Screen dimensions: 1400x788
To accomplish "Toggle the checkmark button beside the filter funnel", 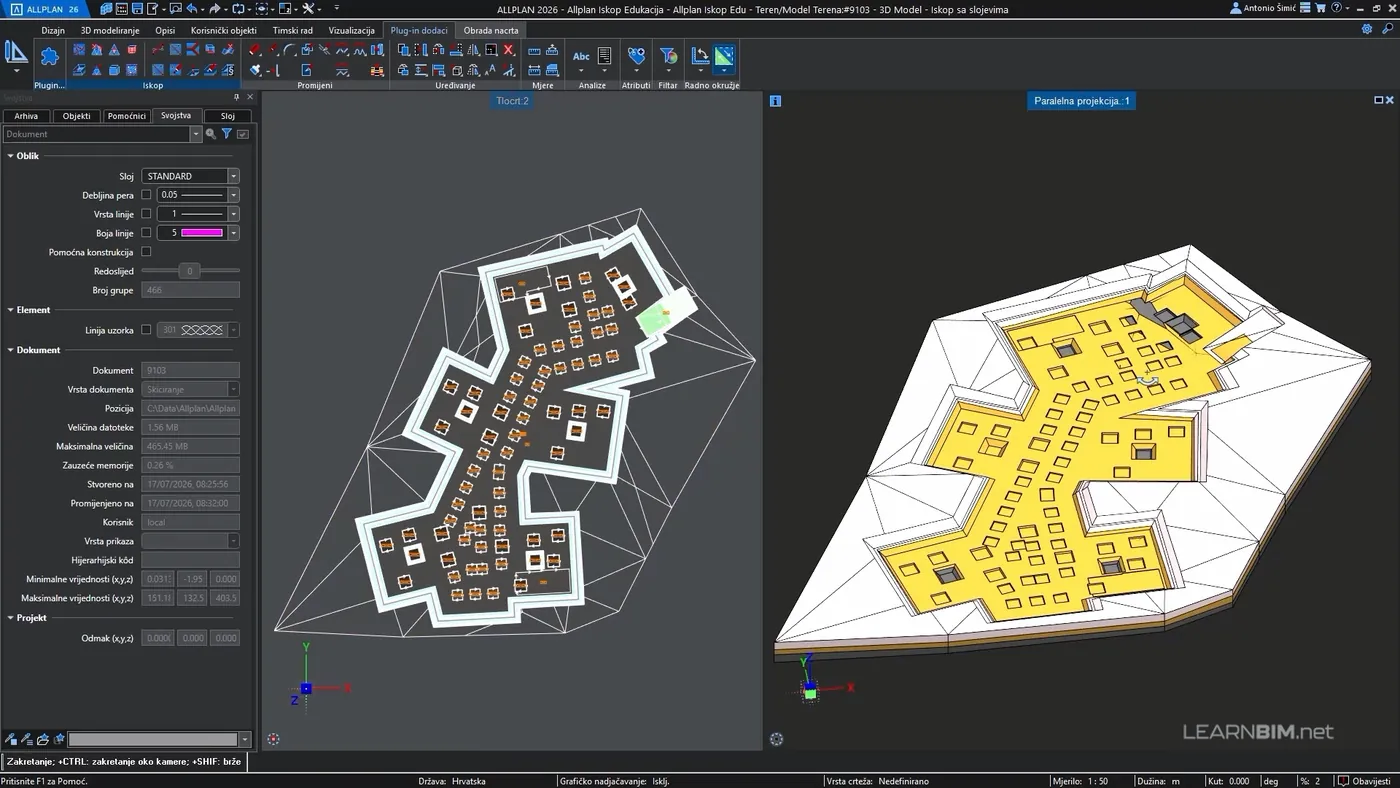I will (243, 134).
